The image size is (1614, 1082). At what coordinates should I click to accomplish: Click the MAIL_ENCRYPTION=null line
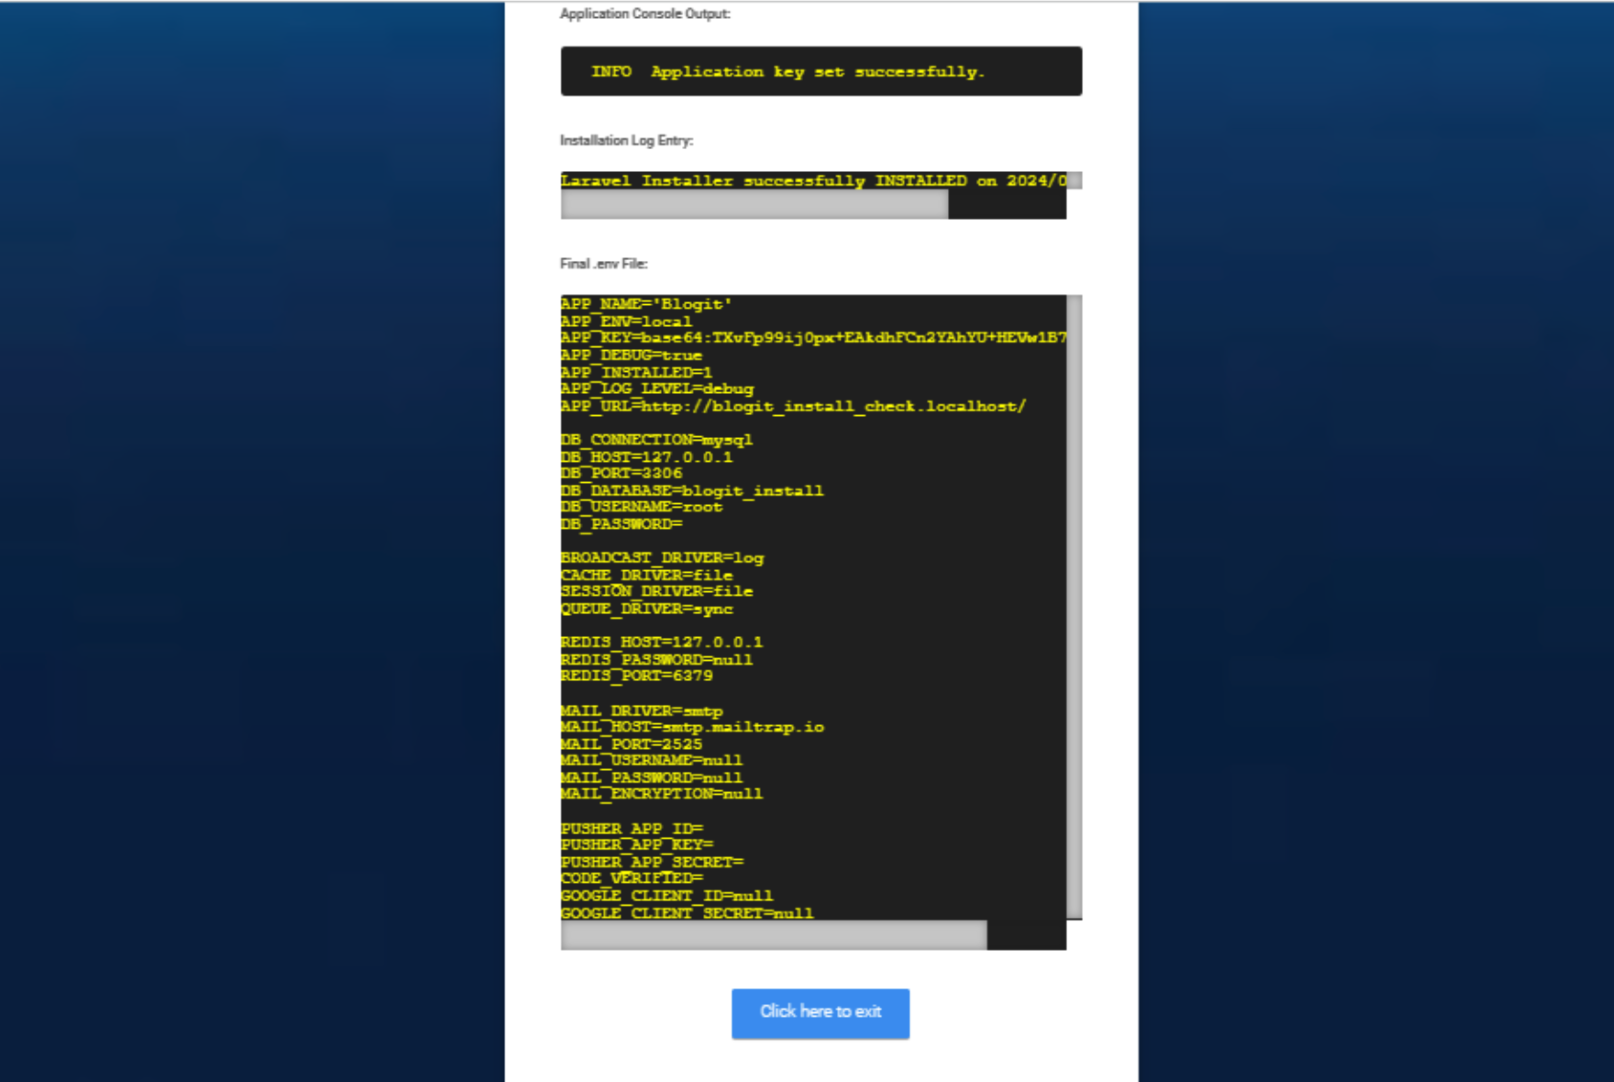click(661, 794)
